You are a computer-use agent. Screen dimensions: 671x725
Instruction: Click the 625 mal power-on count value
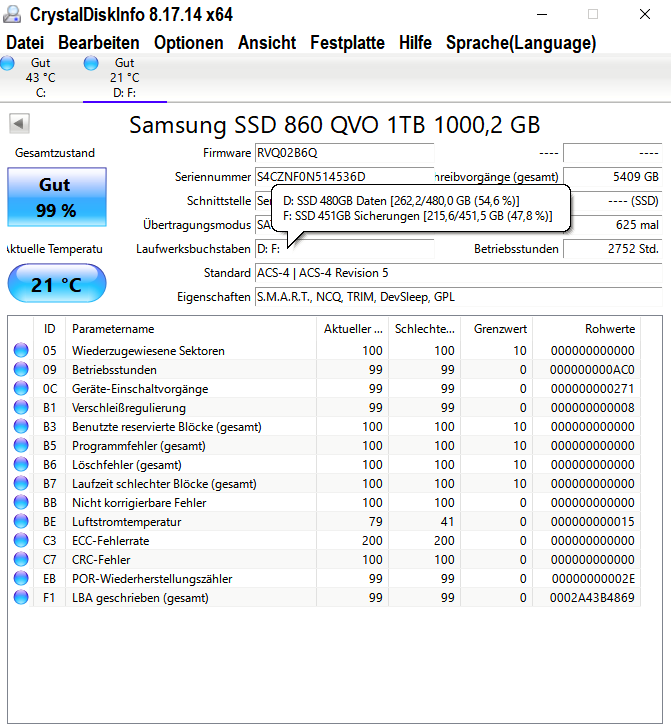613,225
